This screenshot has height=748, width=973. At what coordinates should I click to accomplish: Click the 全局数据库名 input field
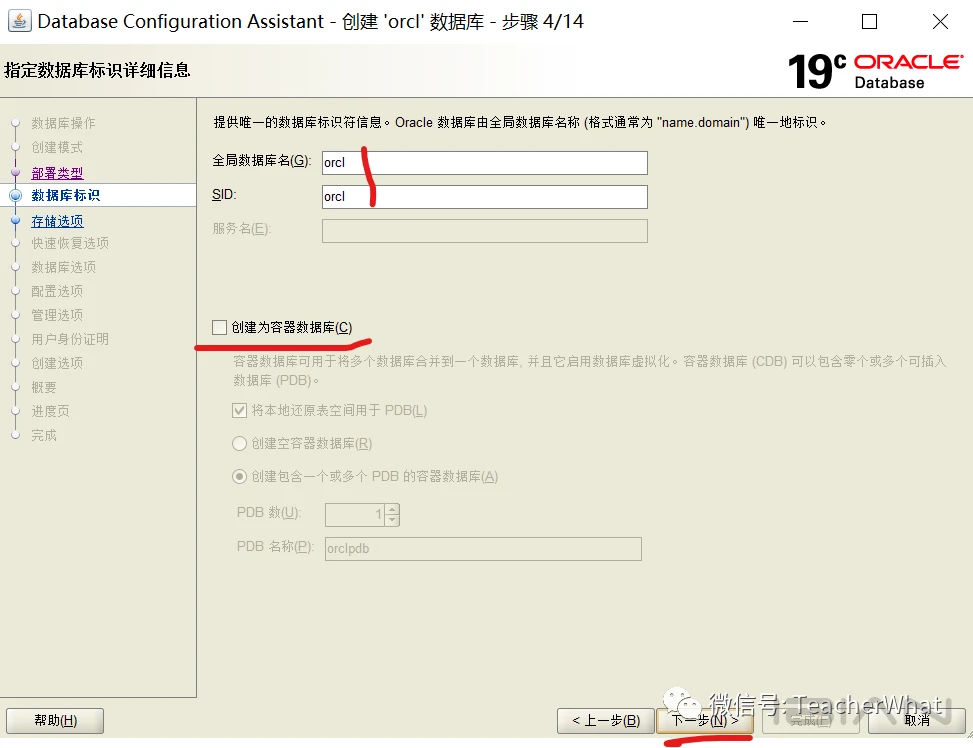485,163
